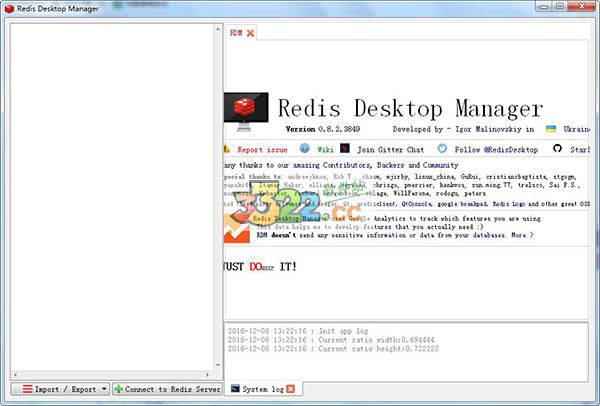The width and height of the screenshot is (600, 406).
Task: Click the Twitter bird icon
Action: [442, 148]
